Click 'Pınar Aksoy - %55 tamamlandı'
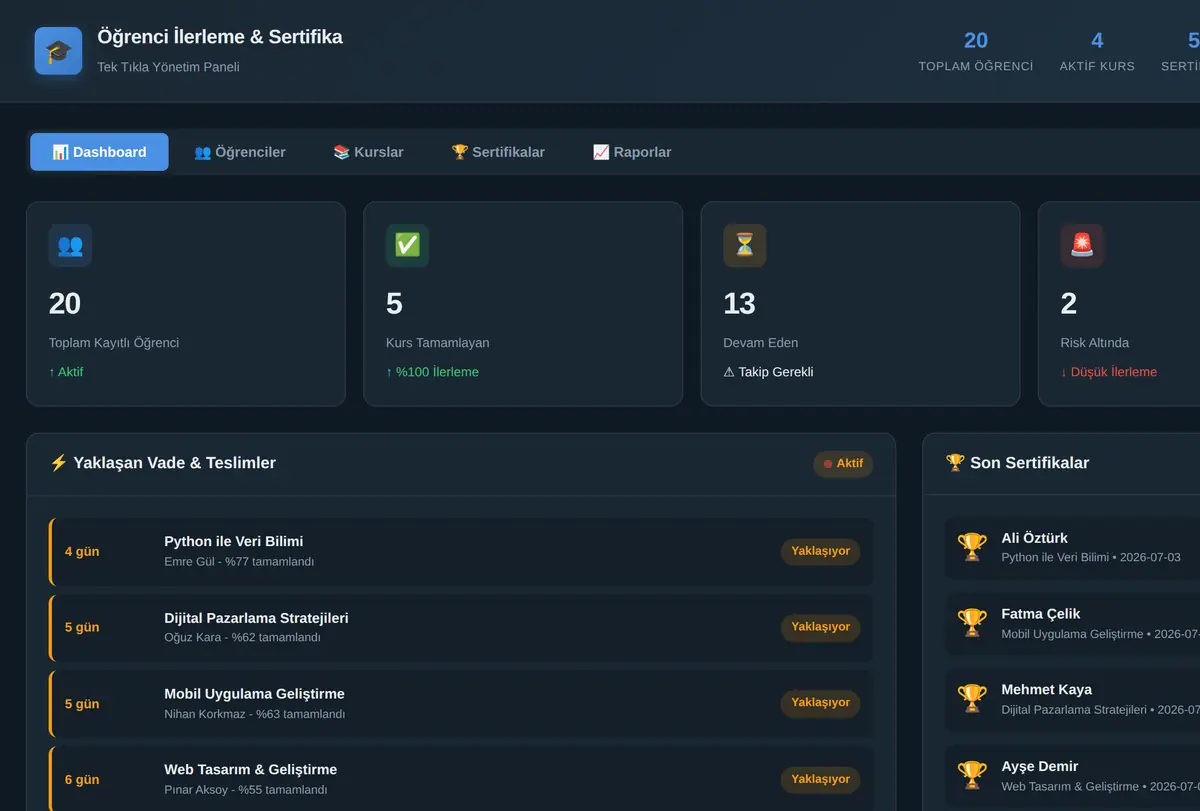Screen dimensions: 1200x811 click(246, 790)
